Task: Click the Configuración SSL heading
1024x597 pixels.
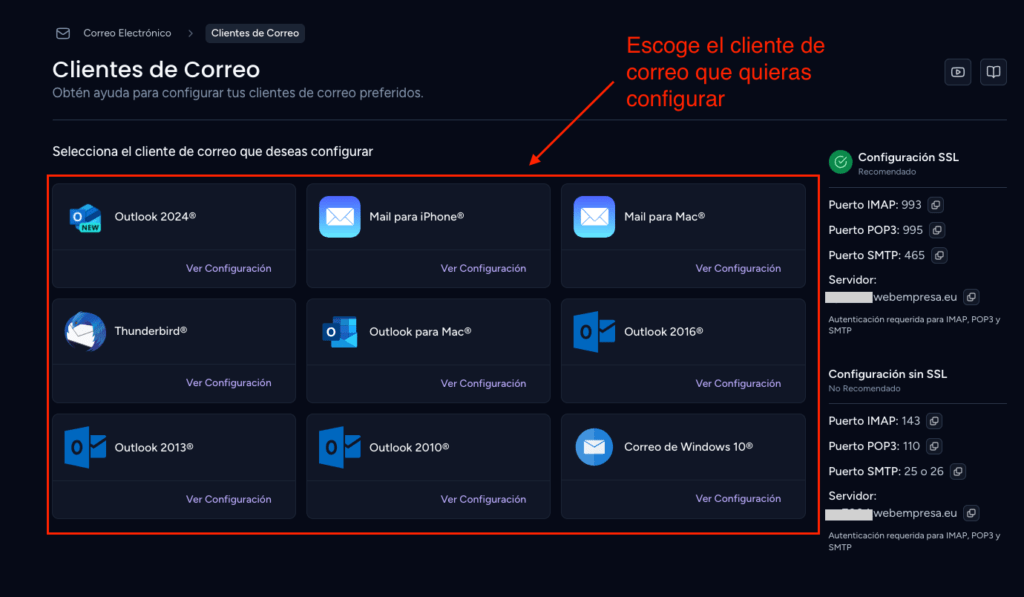Action: point(908,157)
